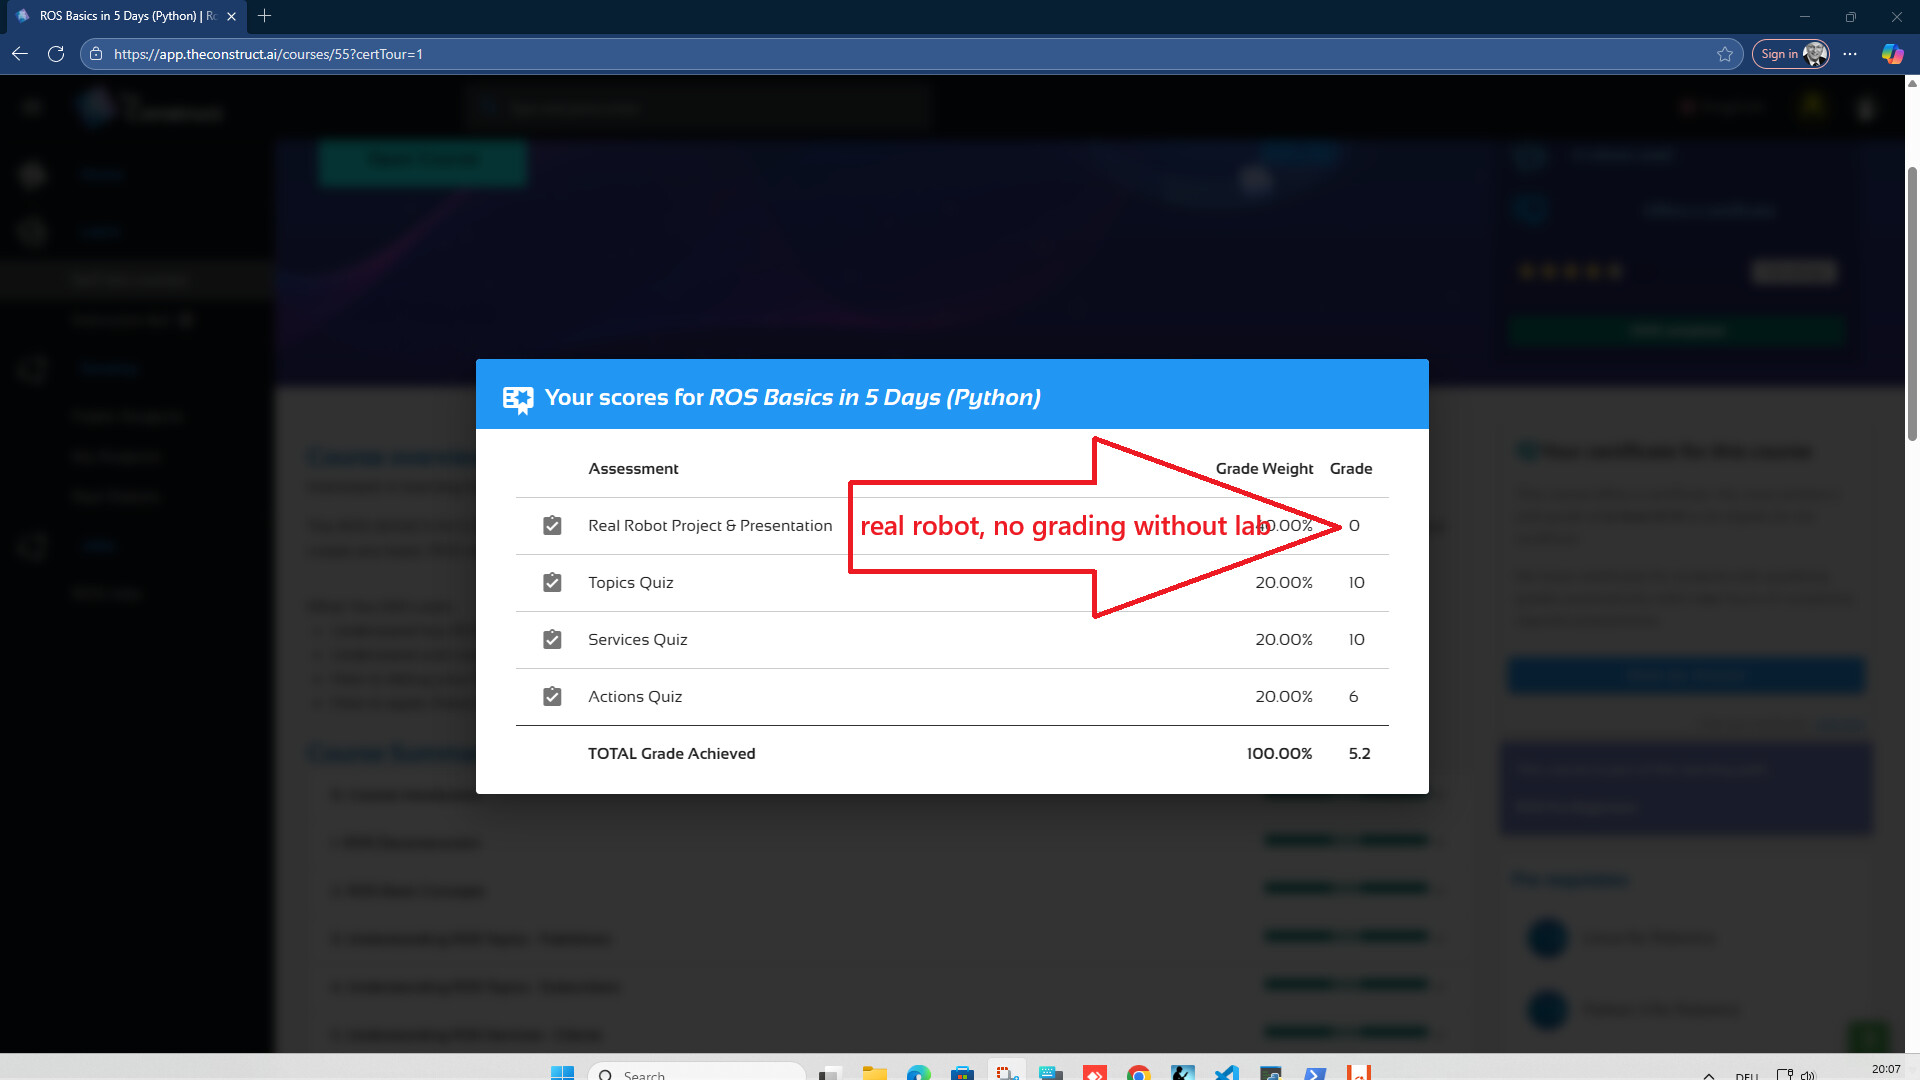Open File Explorer from the taskbar
1920x1080 pixels.
click(x=875, y=1073)
